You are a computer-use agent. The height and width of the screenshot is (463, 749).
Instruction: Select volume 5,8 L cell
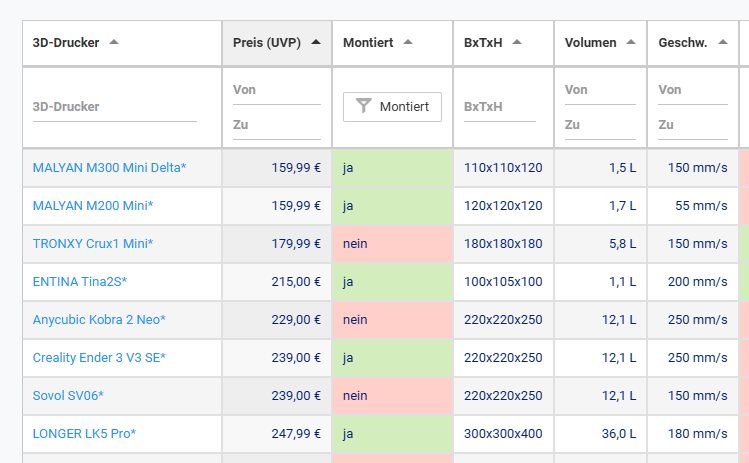pyautogui.click(x=600, y=244)
